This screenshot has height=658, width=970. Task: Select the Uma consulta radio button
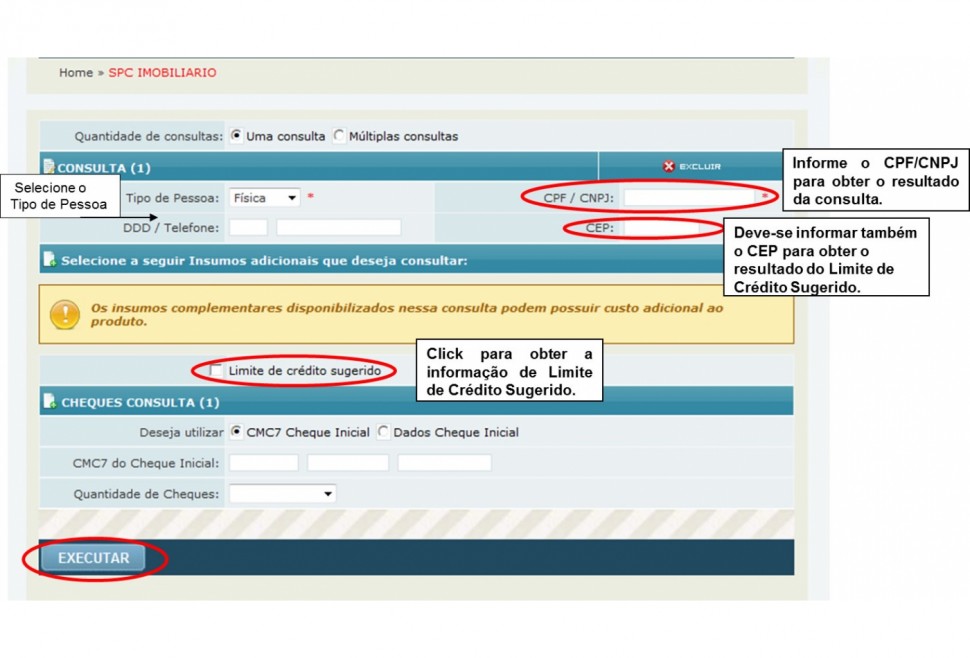[x=236, y=136]
